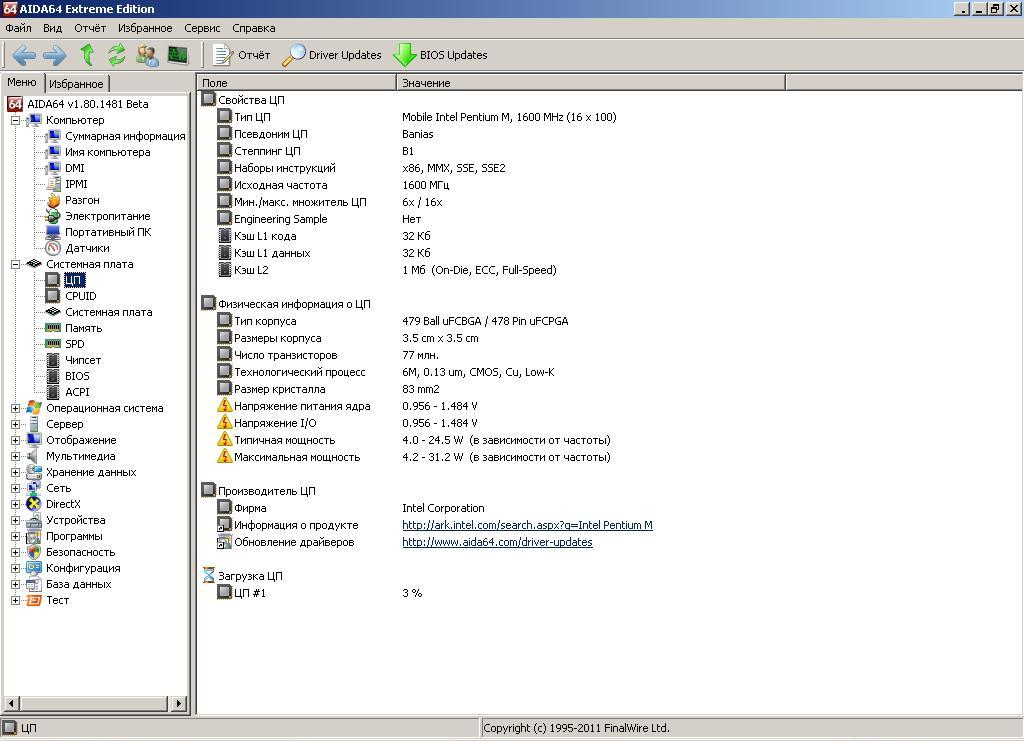Click the База данных icon
Viewport: 1024px width, 741px height.
click(x=34, y=584)
